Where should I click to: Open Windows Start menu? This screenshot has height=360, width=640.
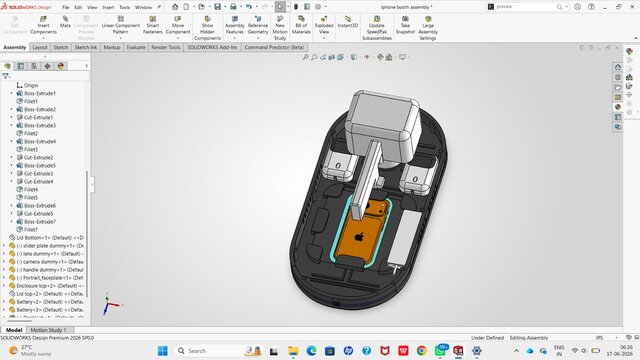pos(162,351)
